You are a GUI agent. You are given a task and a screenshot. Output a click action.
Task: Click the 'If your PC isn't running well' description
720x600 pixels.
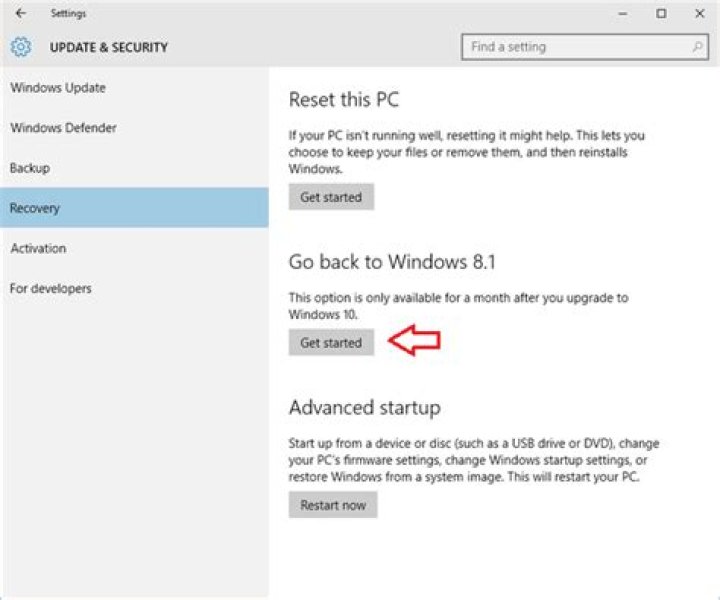coord(467,152)
